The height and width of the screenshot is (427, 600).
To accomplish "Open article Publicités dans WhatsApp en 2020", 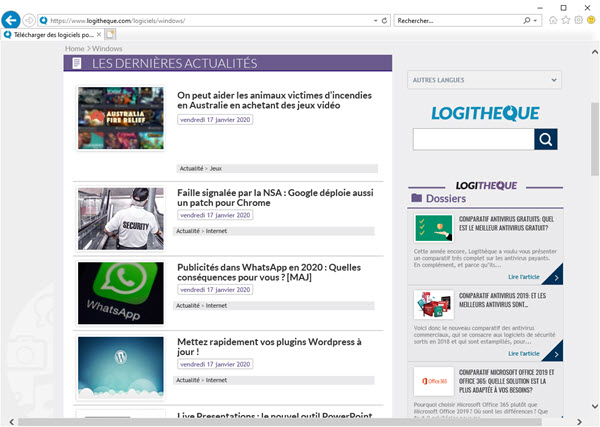I will coord(269,272).
